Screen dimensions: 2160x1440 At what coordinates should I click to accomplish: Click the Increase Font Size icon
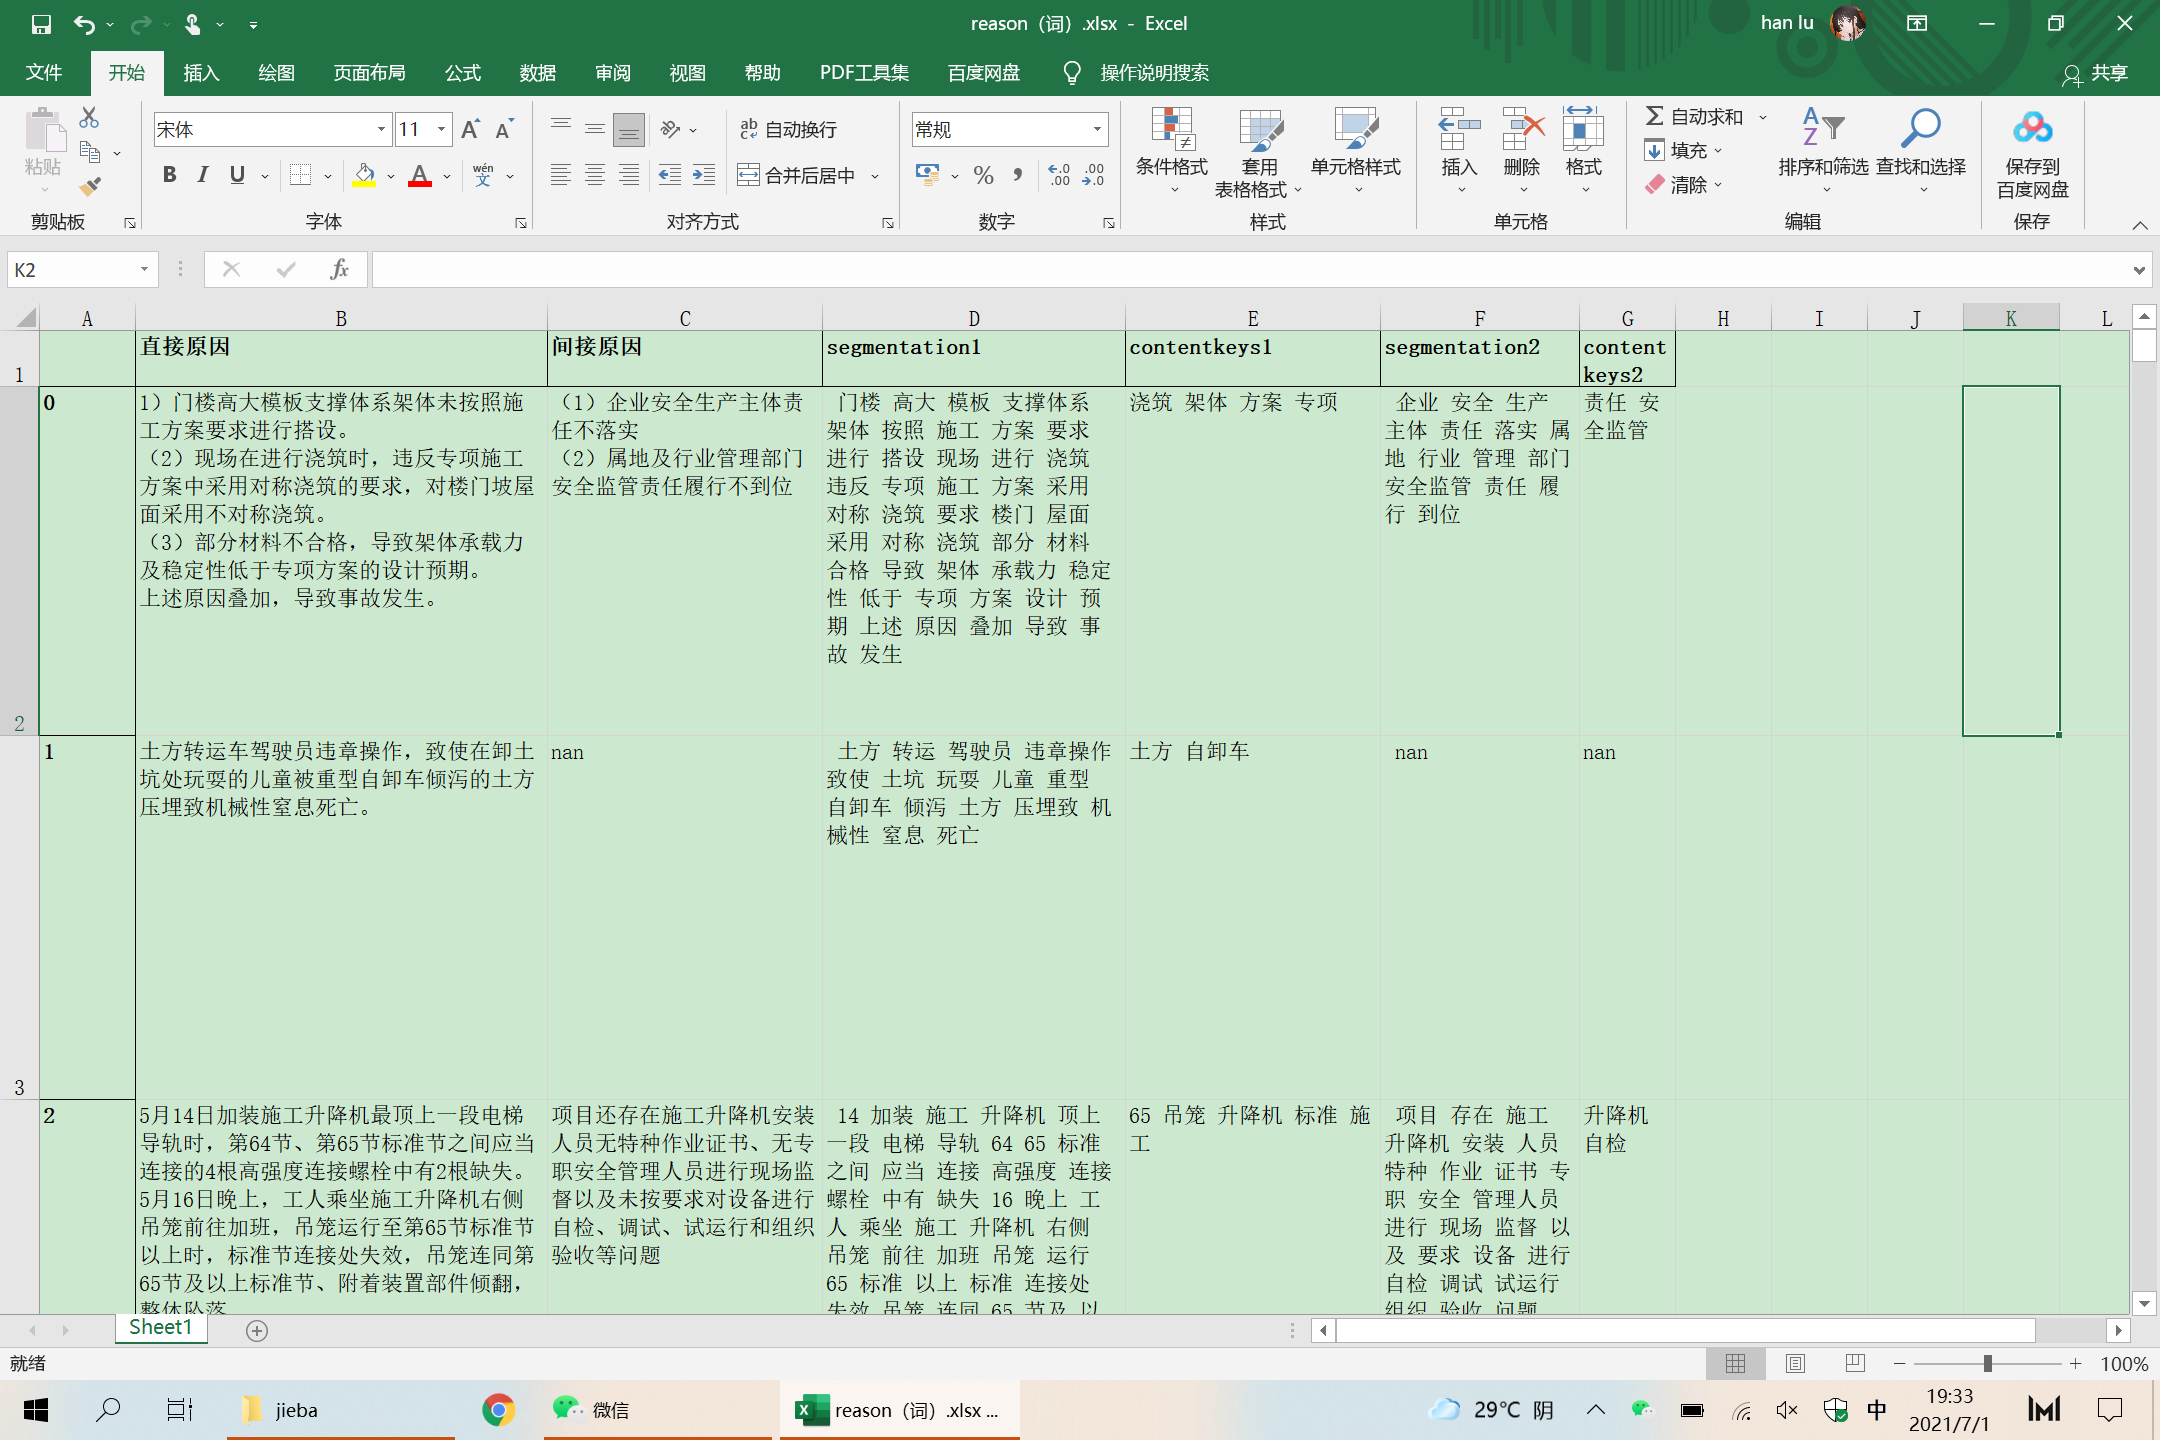[470, 129]
